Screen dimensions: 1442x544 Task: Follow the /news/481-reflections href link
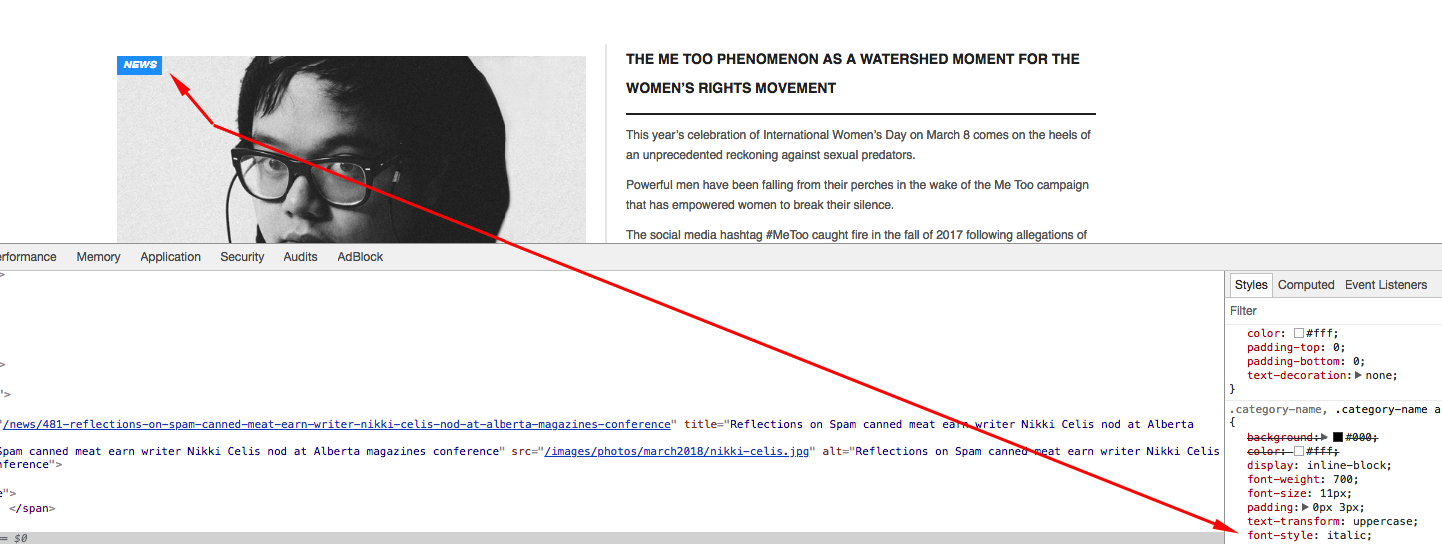(337, 424)
